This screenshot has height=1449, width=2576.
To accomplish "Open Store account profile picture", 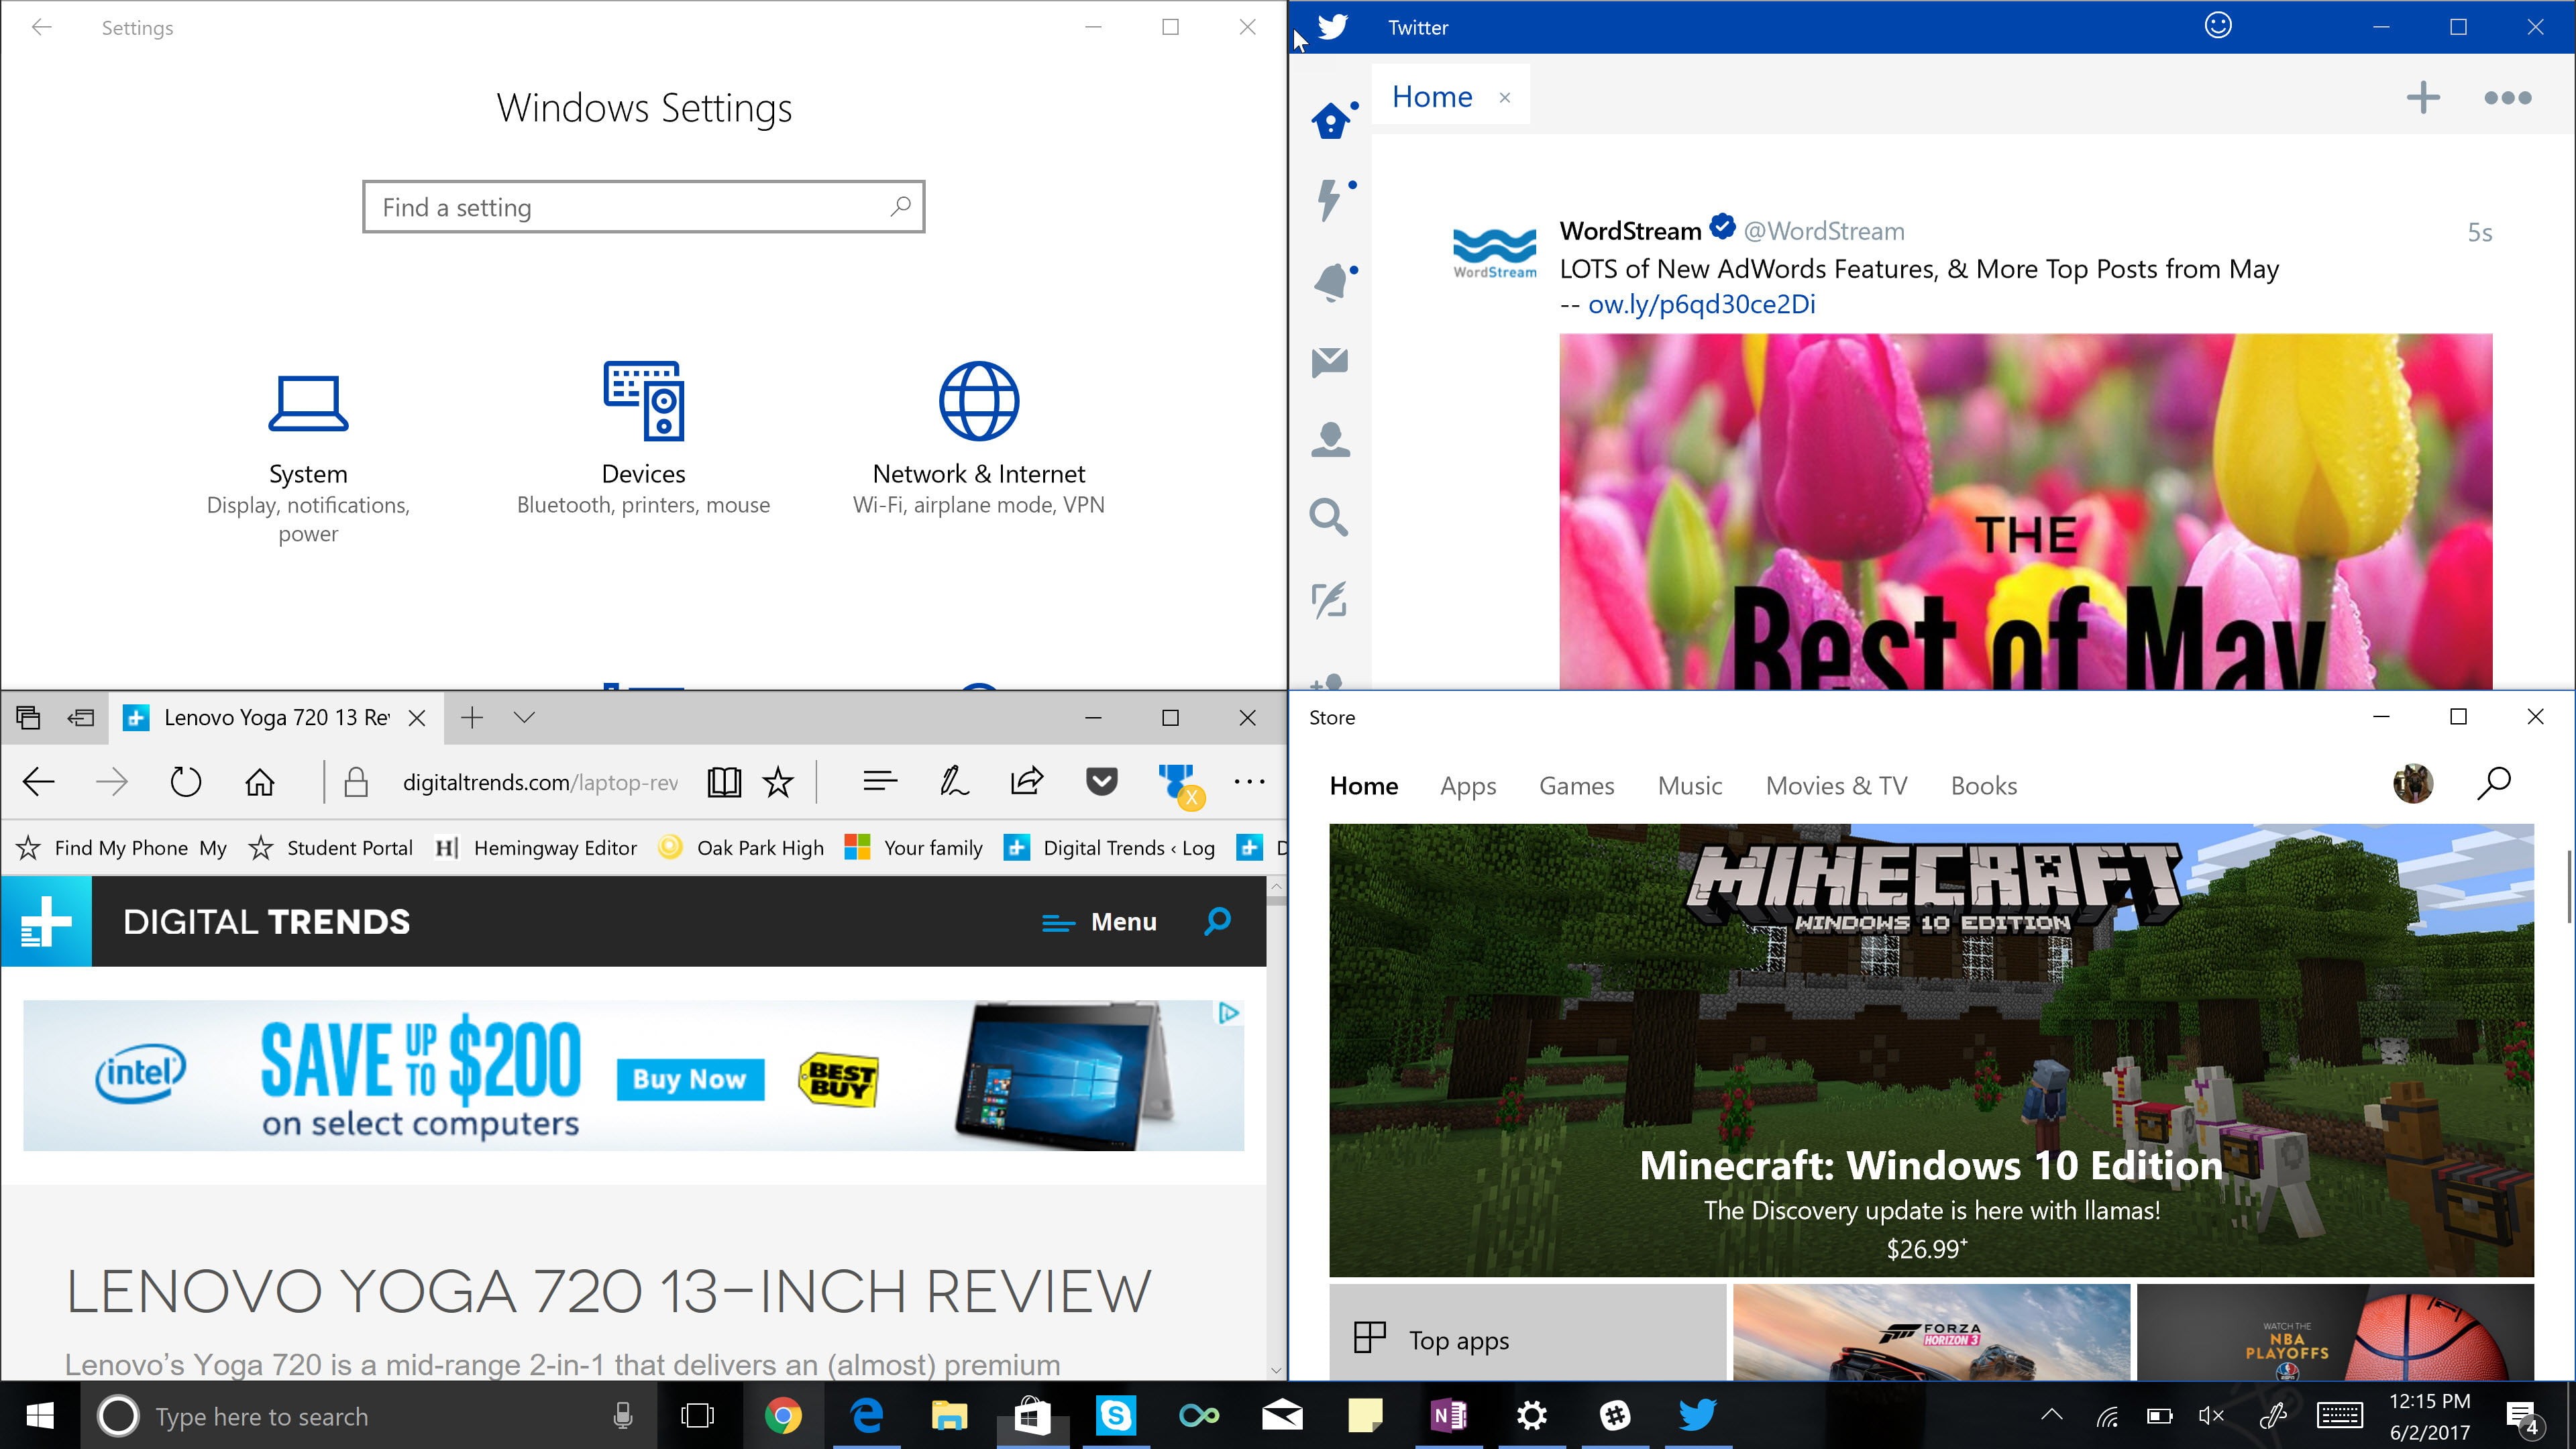I will click(x=2413, y=784).
